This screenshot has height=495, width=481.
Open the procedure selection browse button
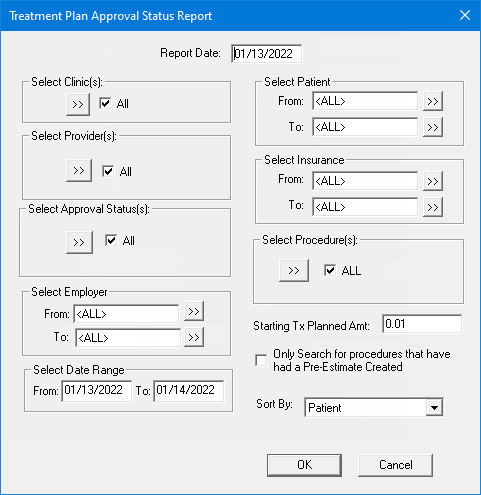click(294, 270)
